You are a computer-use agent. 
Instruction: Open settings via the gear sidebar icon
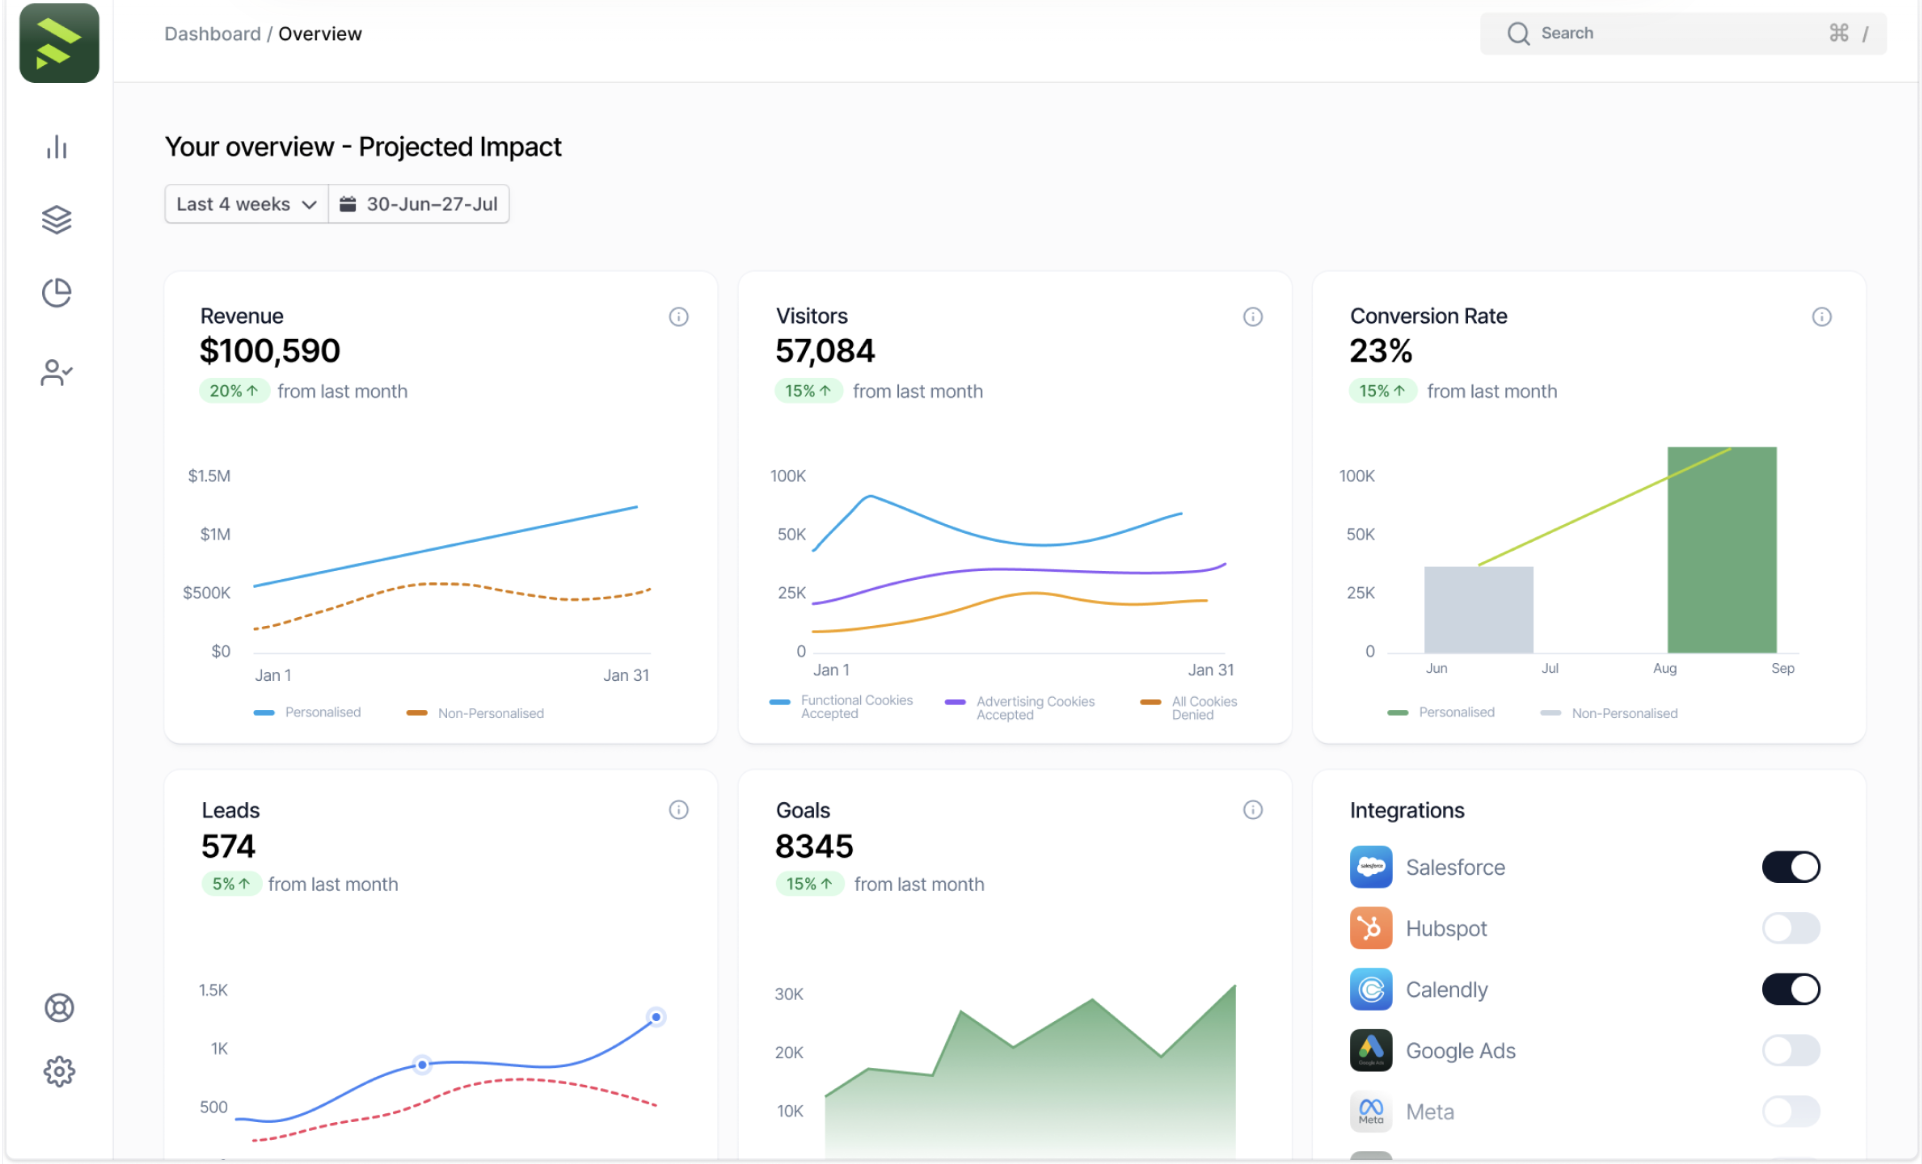coord(59,1071)
